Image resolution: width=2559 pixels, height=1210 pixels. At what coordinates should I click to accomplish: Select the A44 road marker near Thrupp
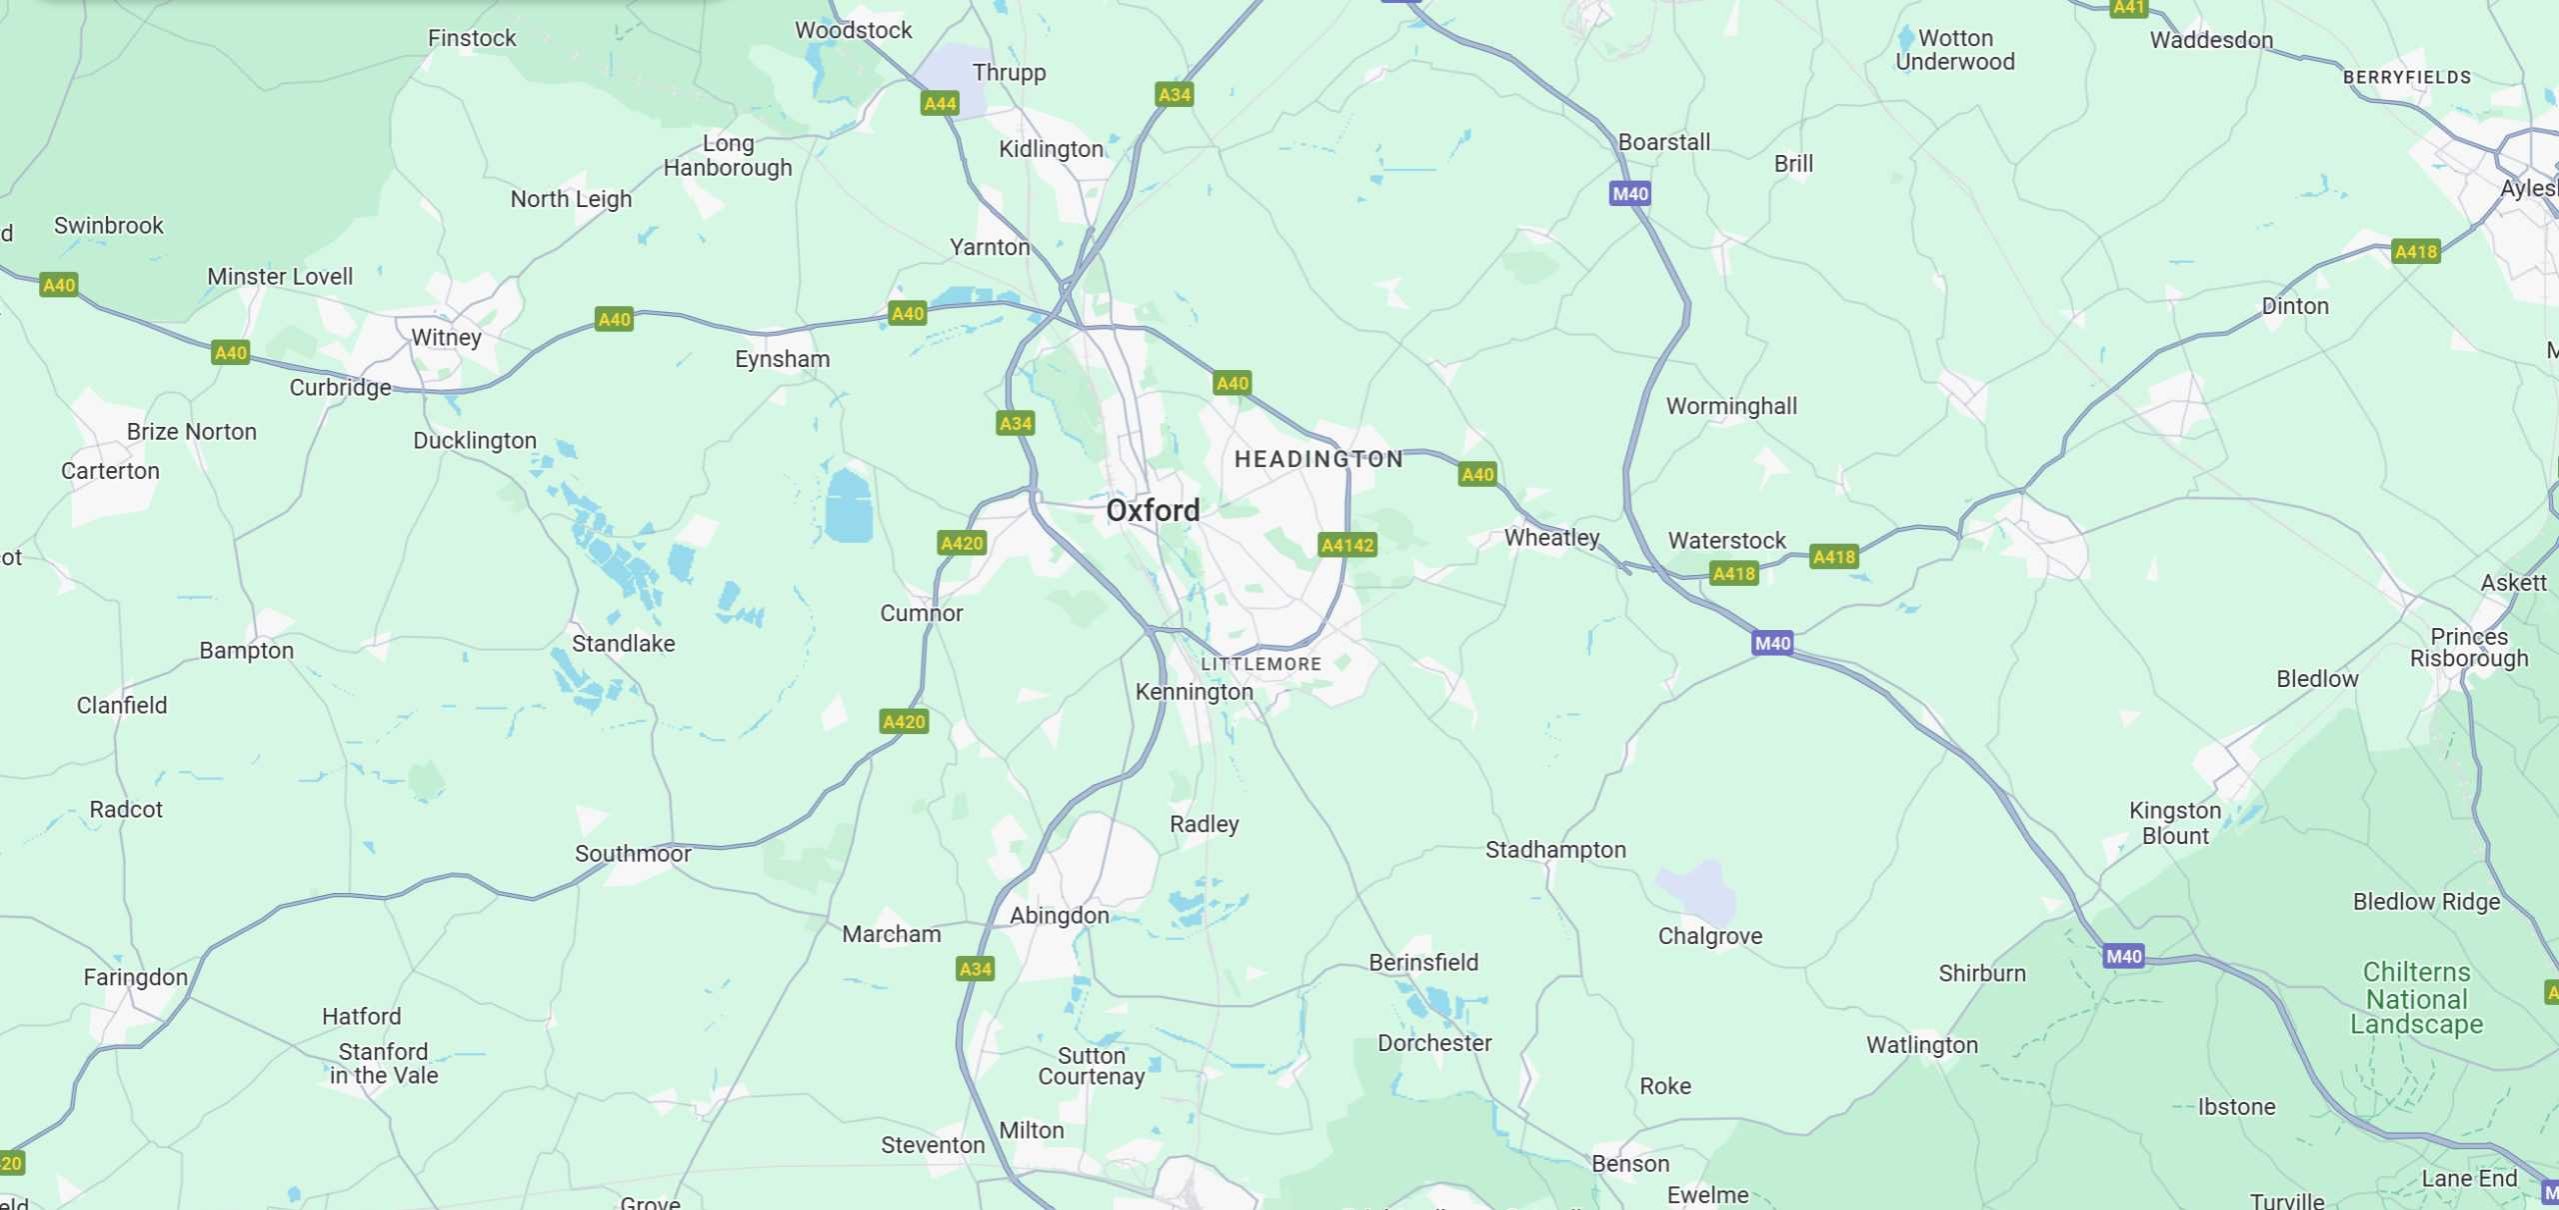939,103
